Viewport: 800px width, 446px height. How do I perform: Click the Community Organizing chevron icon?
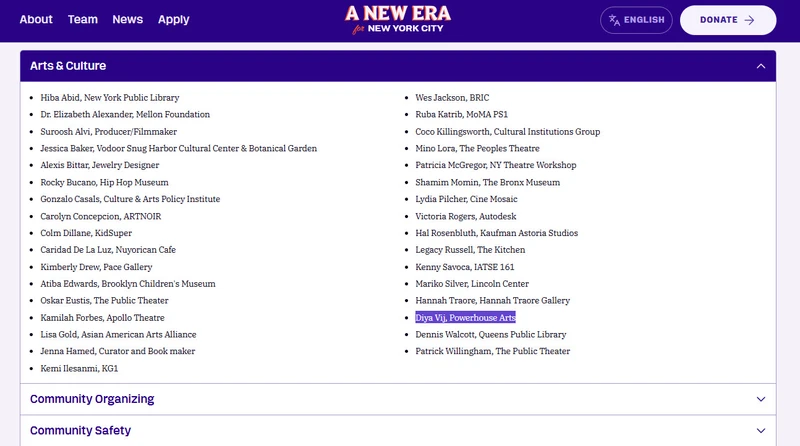(x=761, y=399)
